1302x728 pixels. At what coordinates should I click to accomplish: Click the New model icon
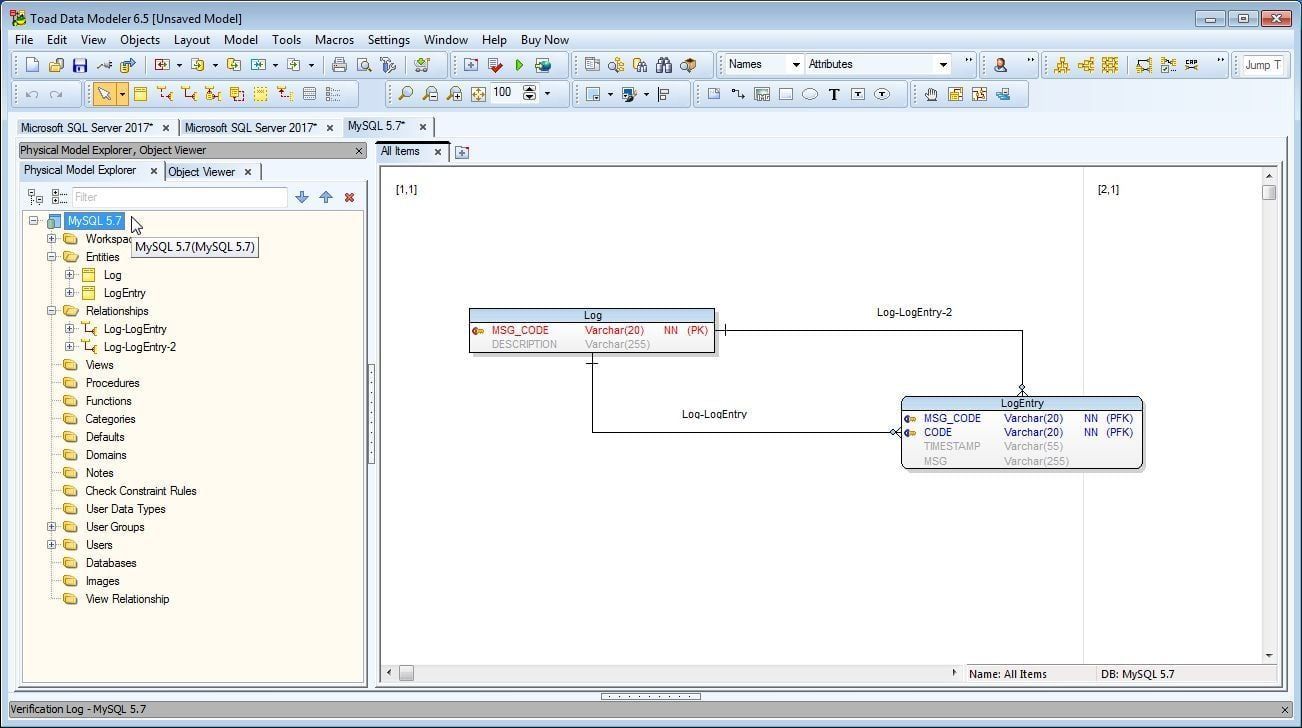[32, 65]
